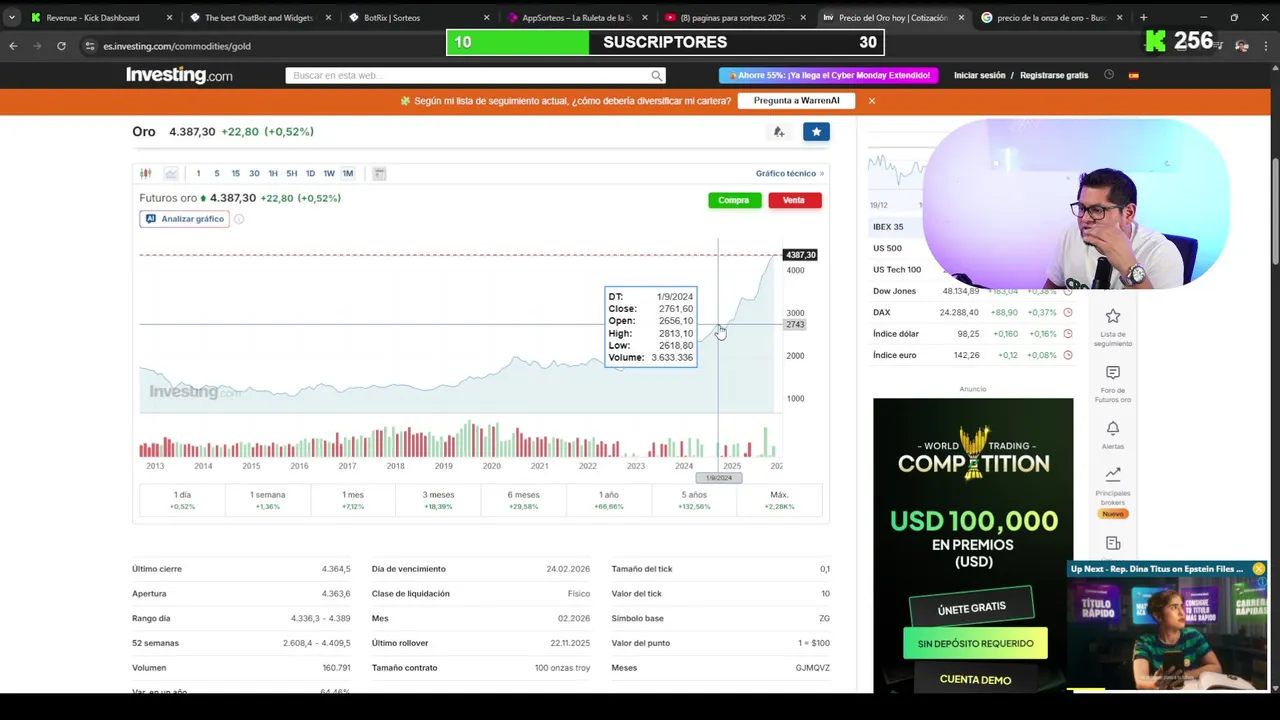
Task: Open the Spanish flag language selector
Action: pos(1134,75)
